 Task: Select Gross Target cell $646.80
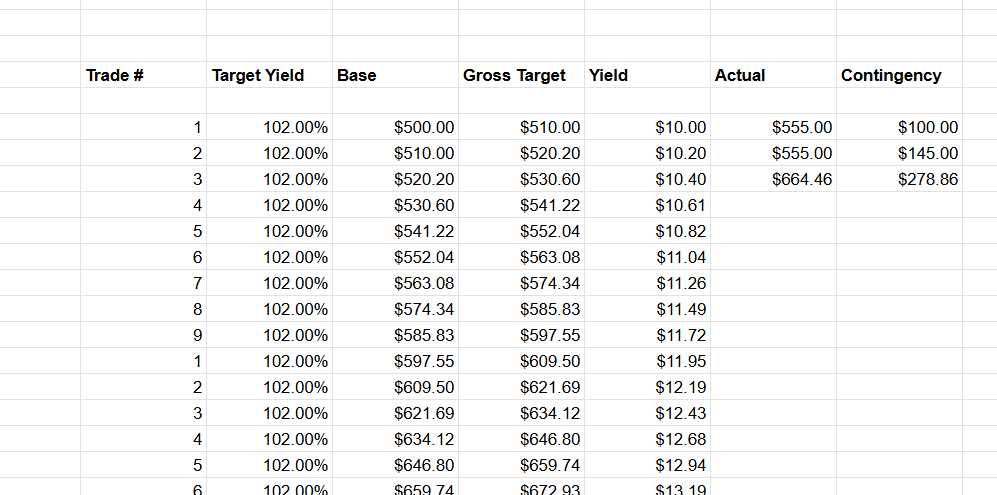[x=521, y=439]
